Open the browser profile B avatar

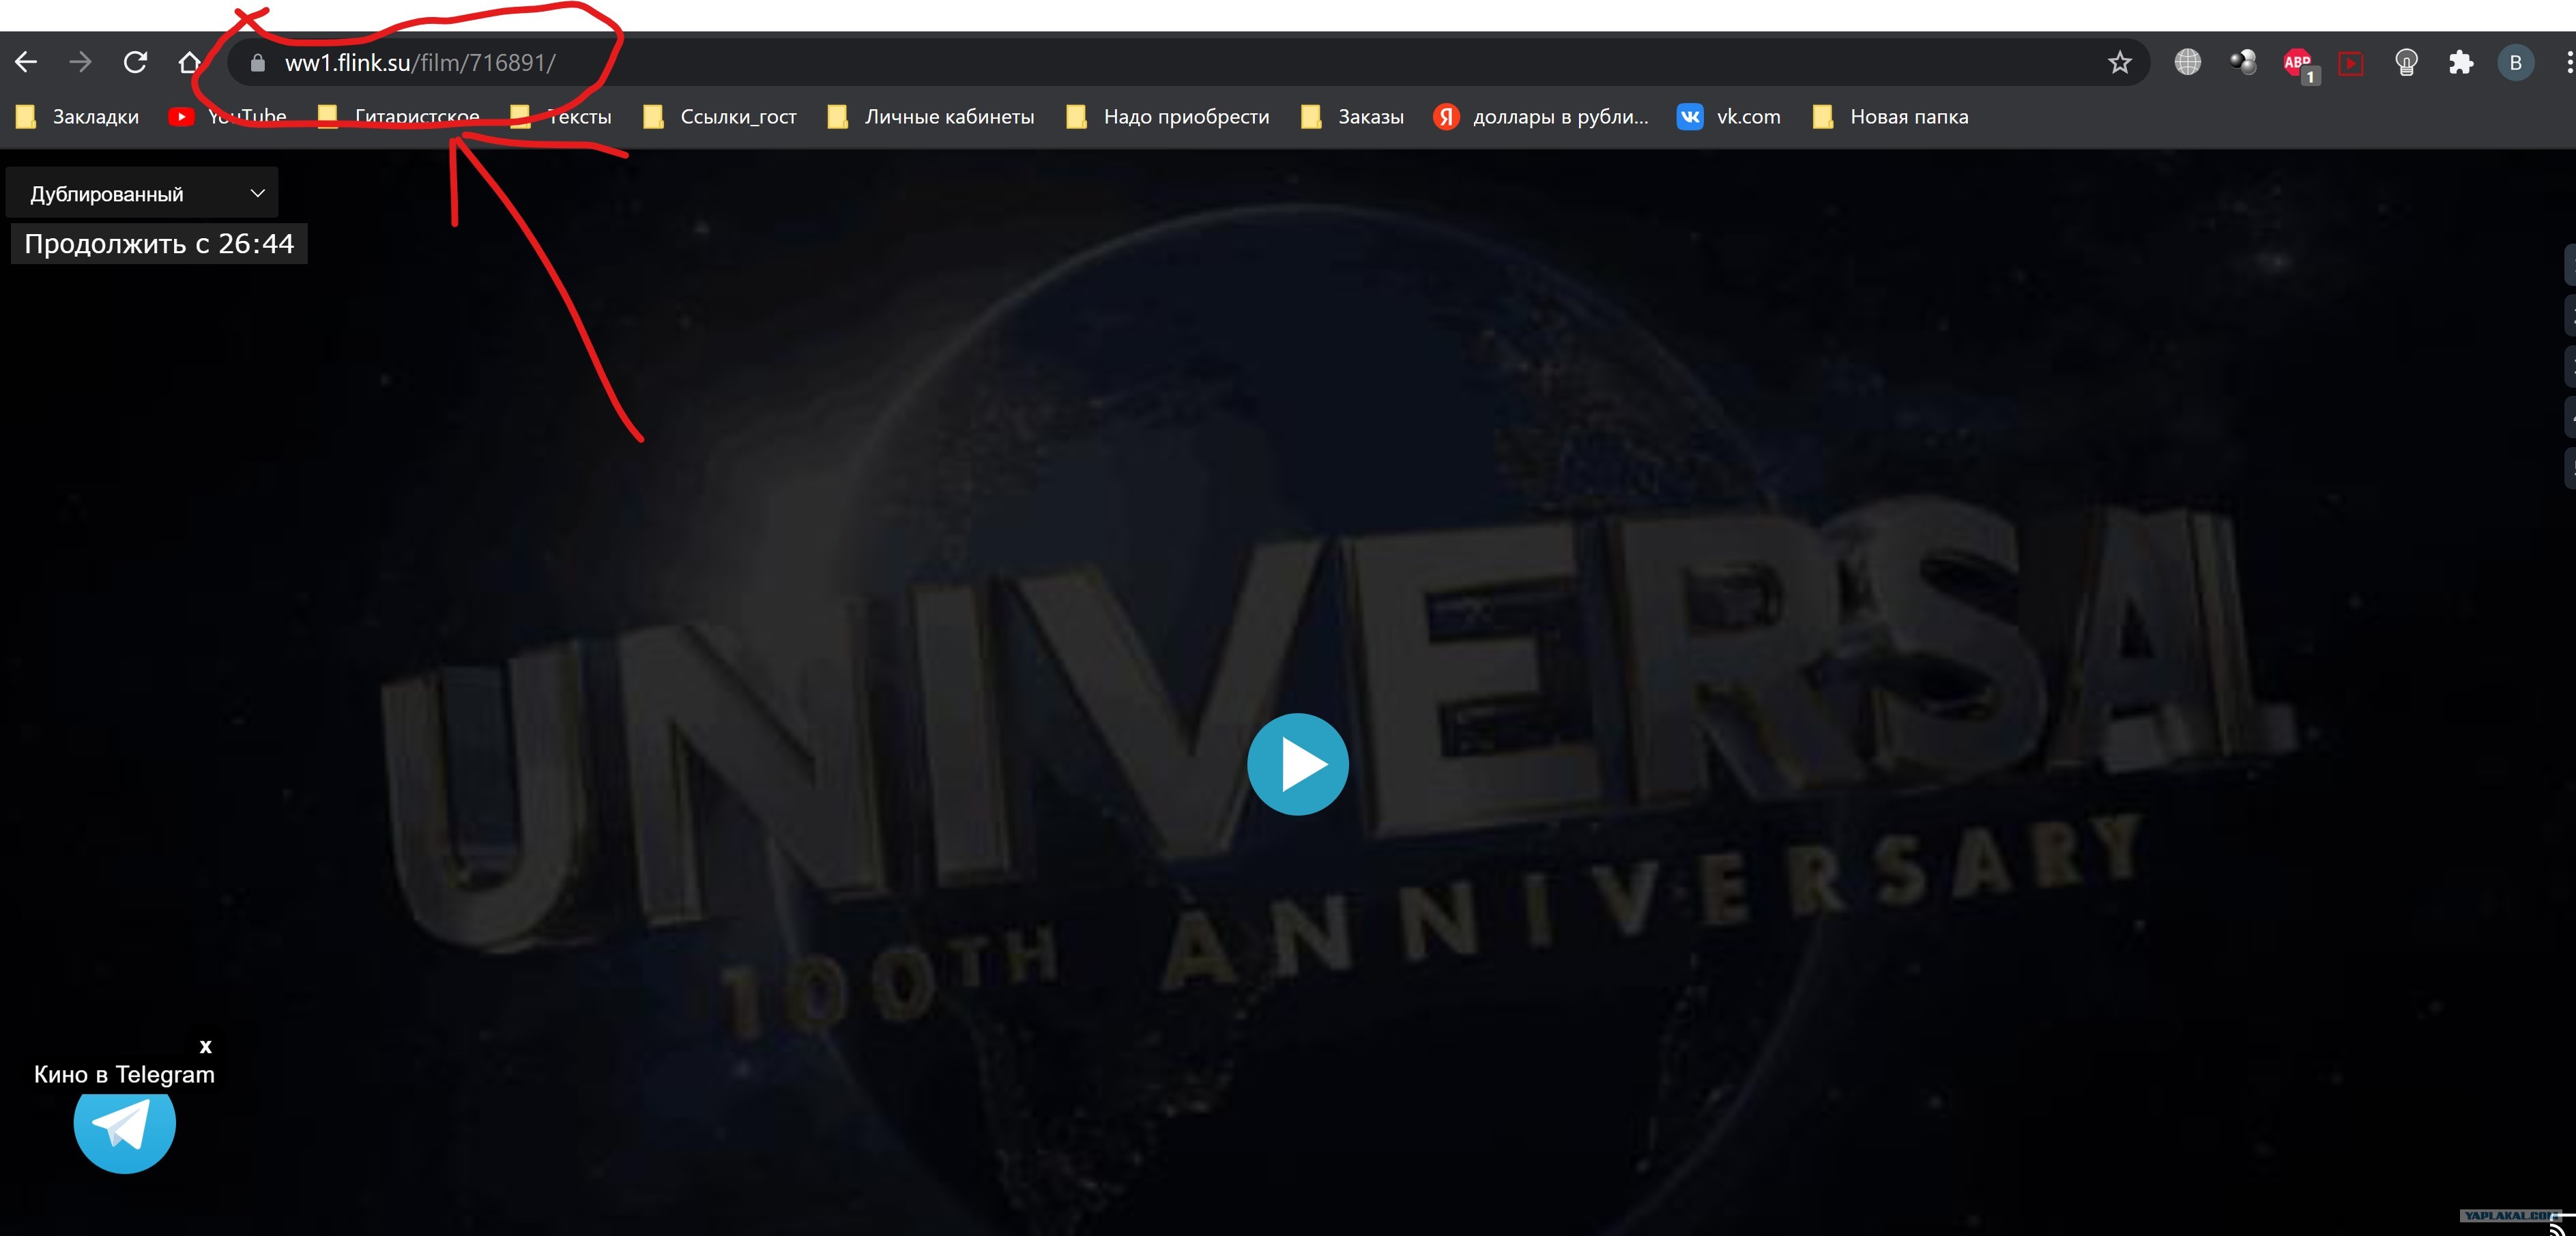[x=2515, y=63]
